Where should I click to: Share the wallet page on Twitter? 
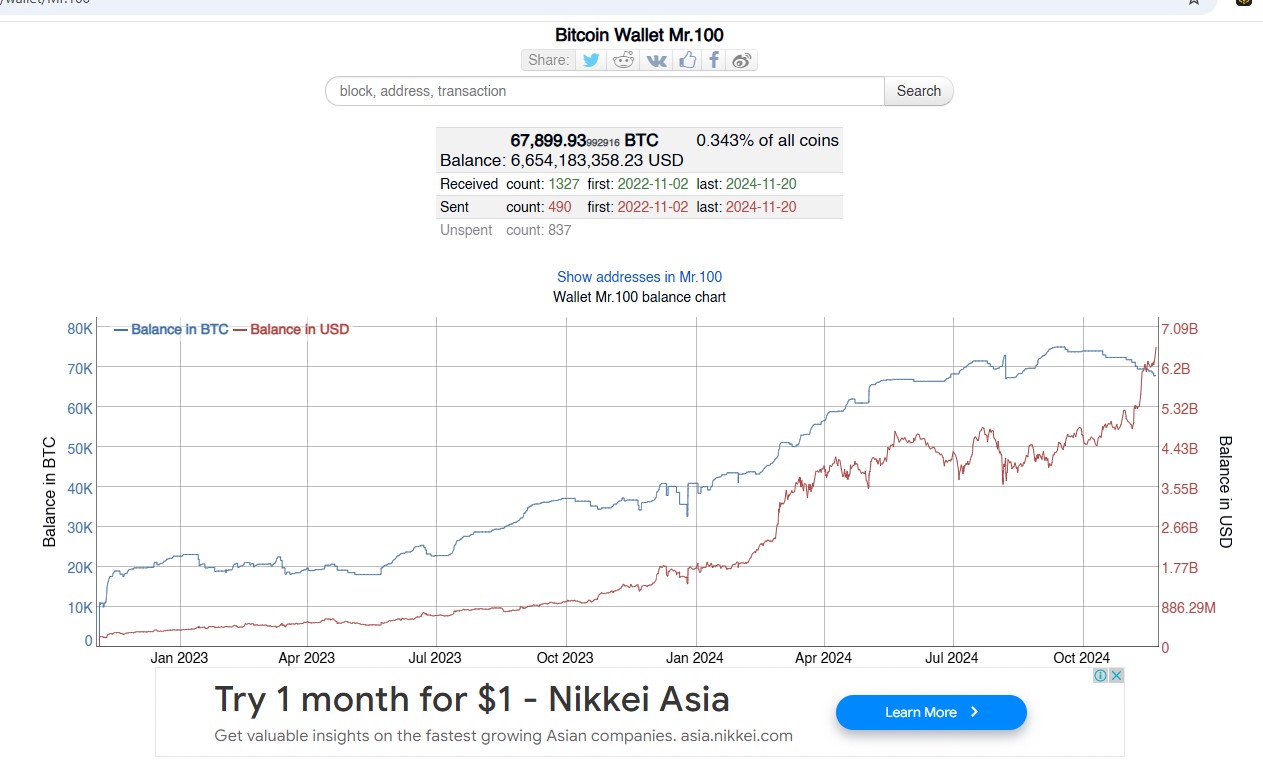coord(591,60)
